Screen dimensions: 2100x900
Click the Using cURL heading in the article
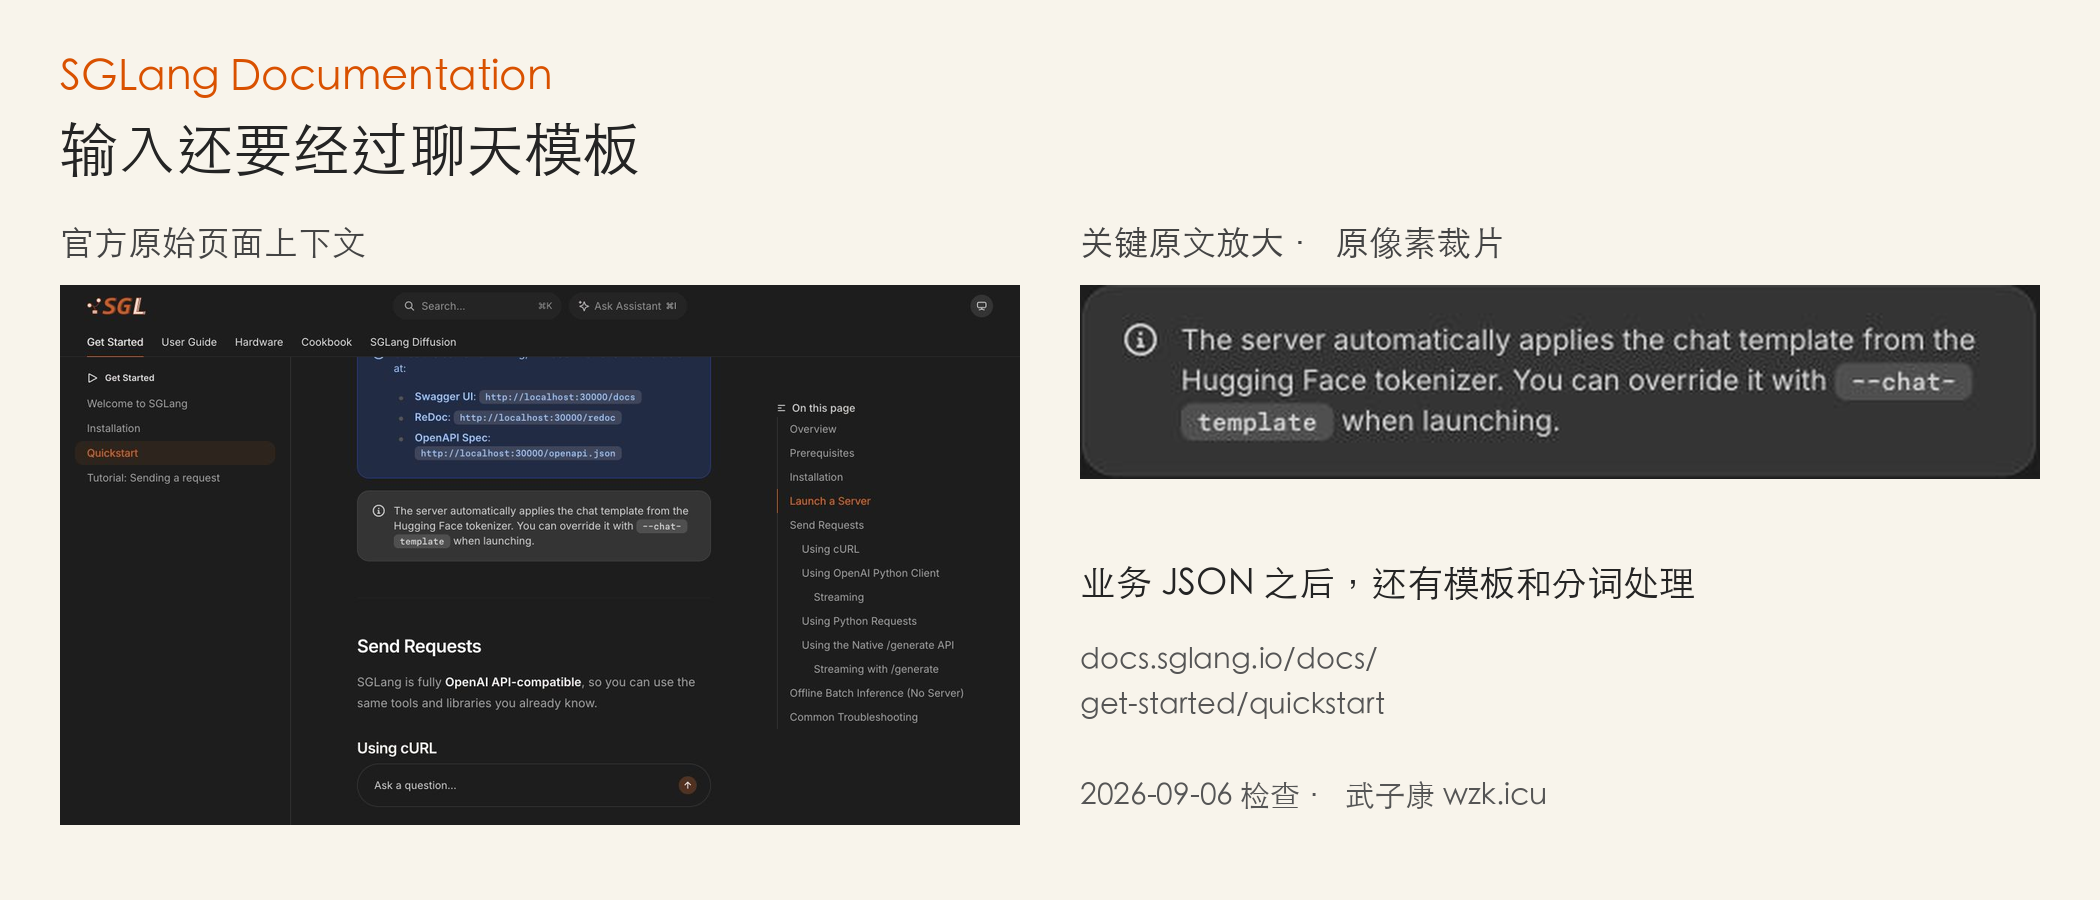click(397, 748)
